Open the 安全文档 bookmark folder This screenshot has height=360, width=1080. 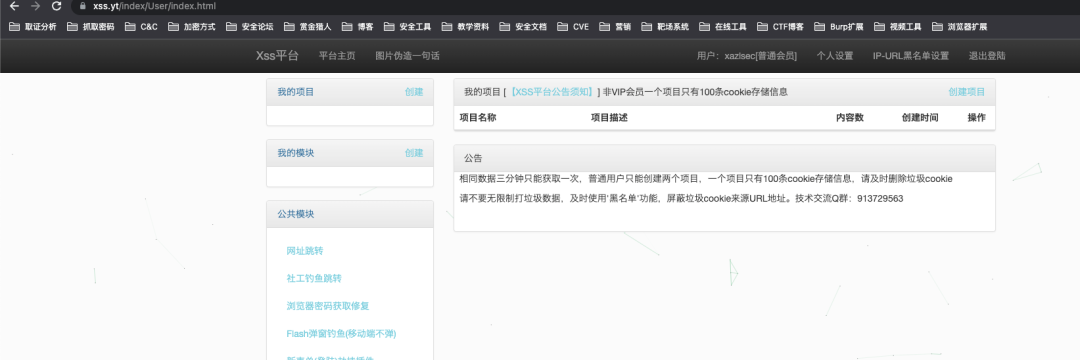523,27
